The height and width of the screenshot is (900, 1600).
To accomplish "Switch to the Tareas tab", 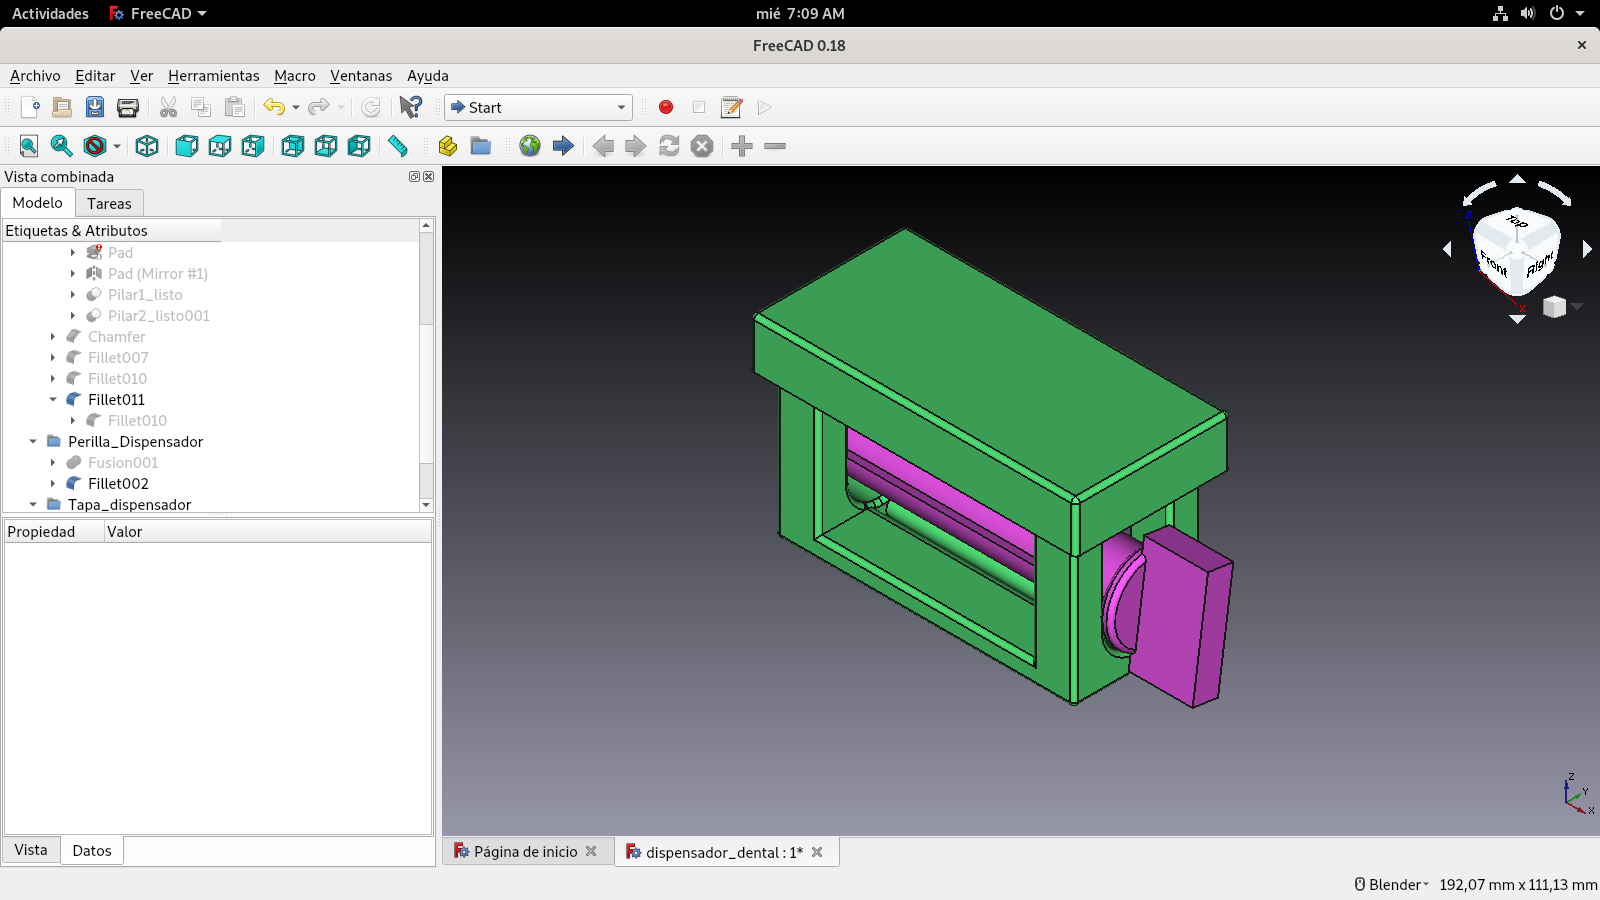I will coord(109,203).
